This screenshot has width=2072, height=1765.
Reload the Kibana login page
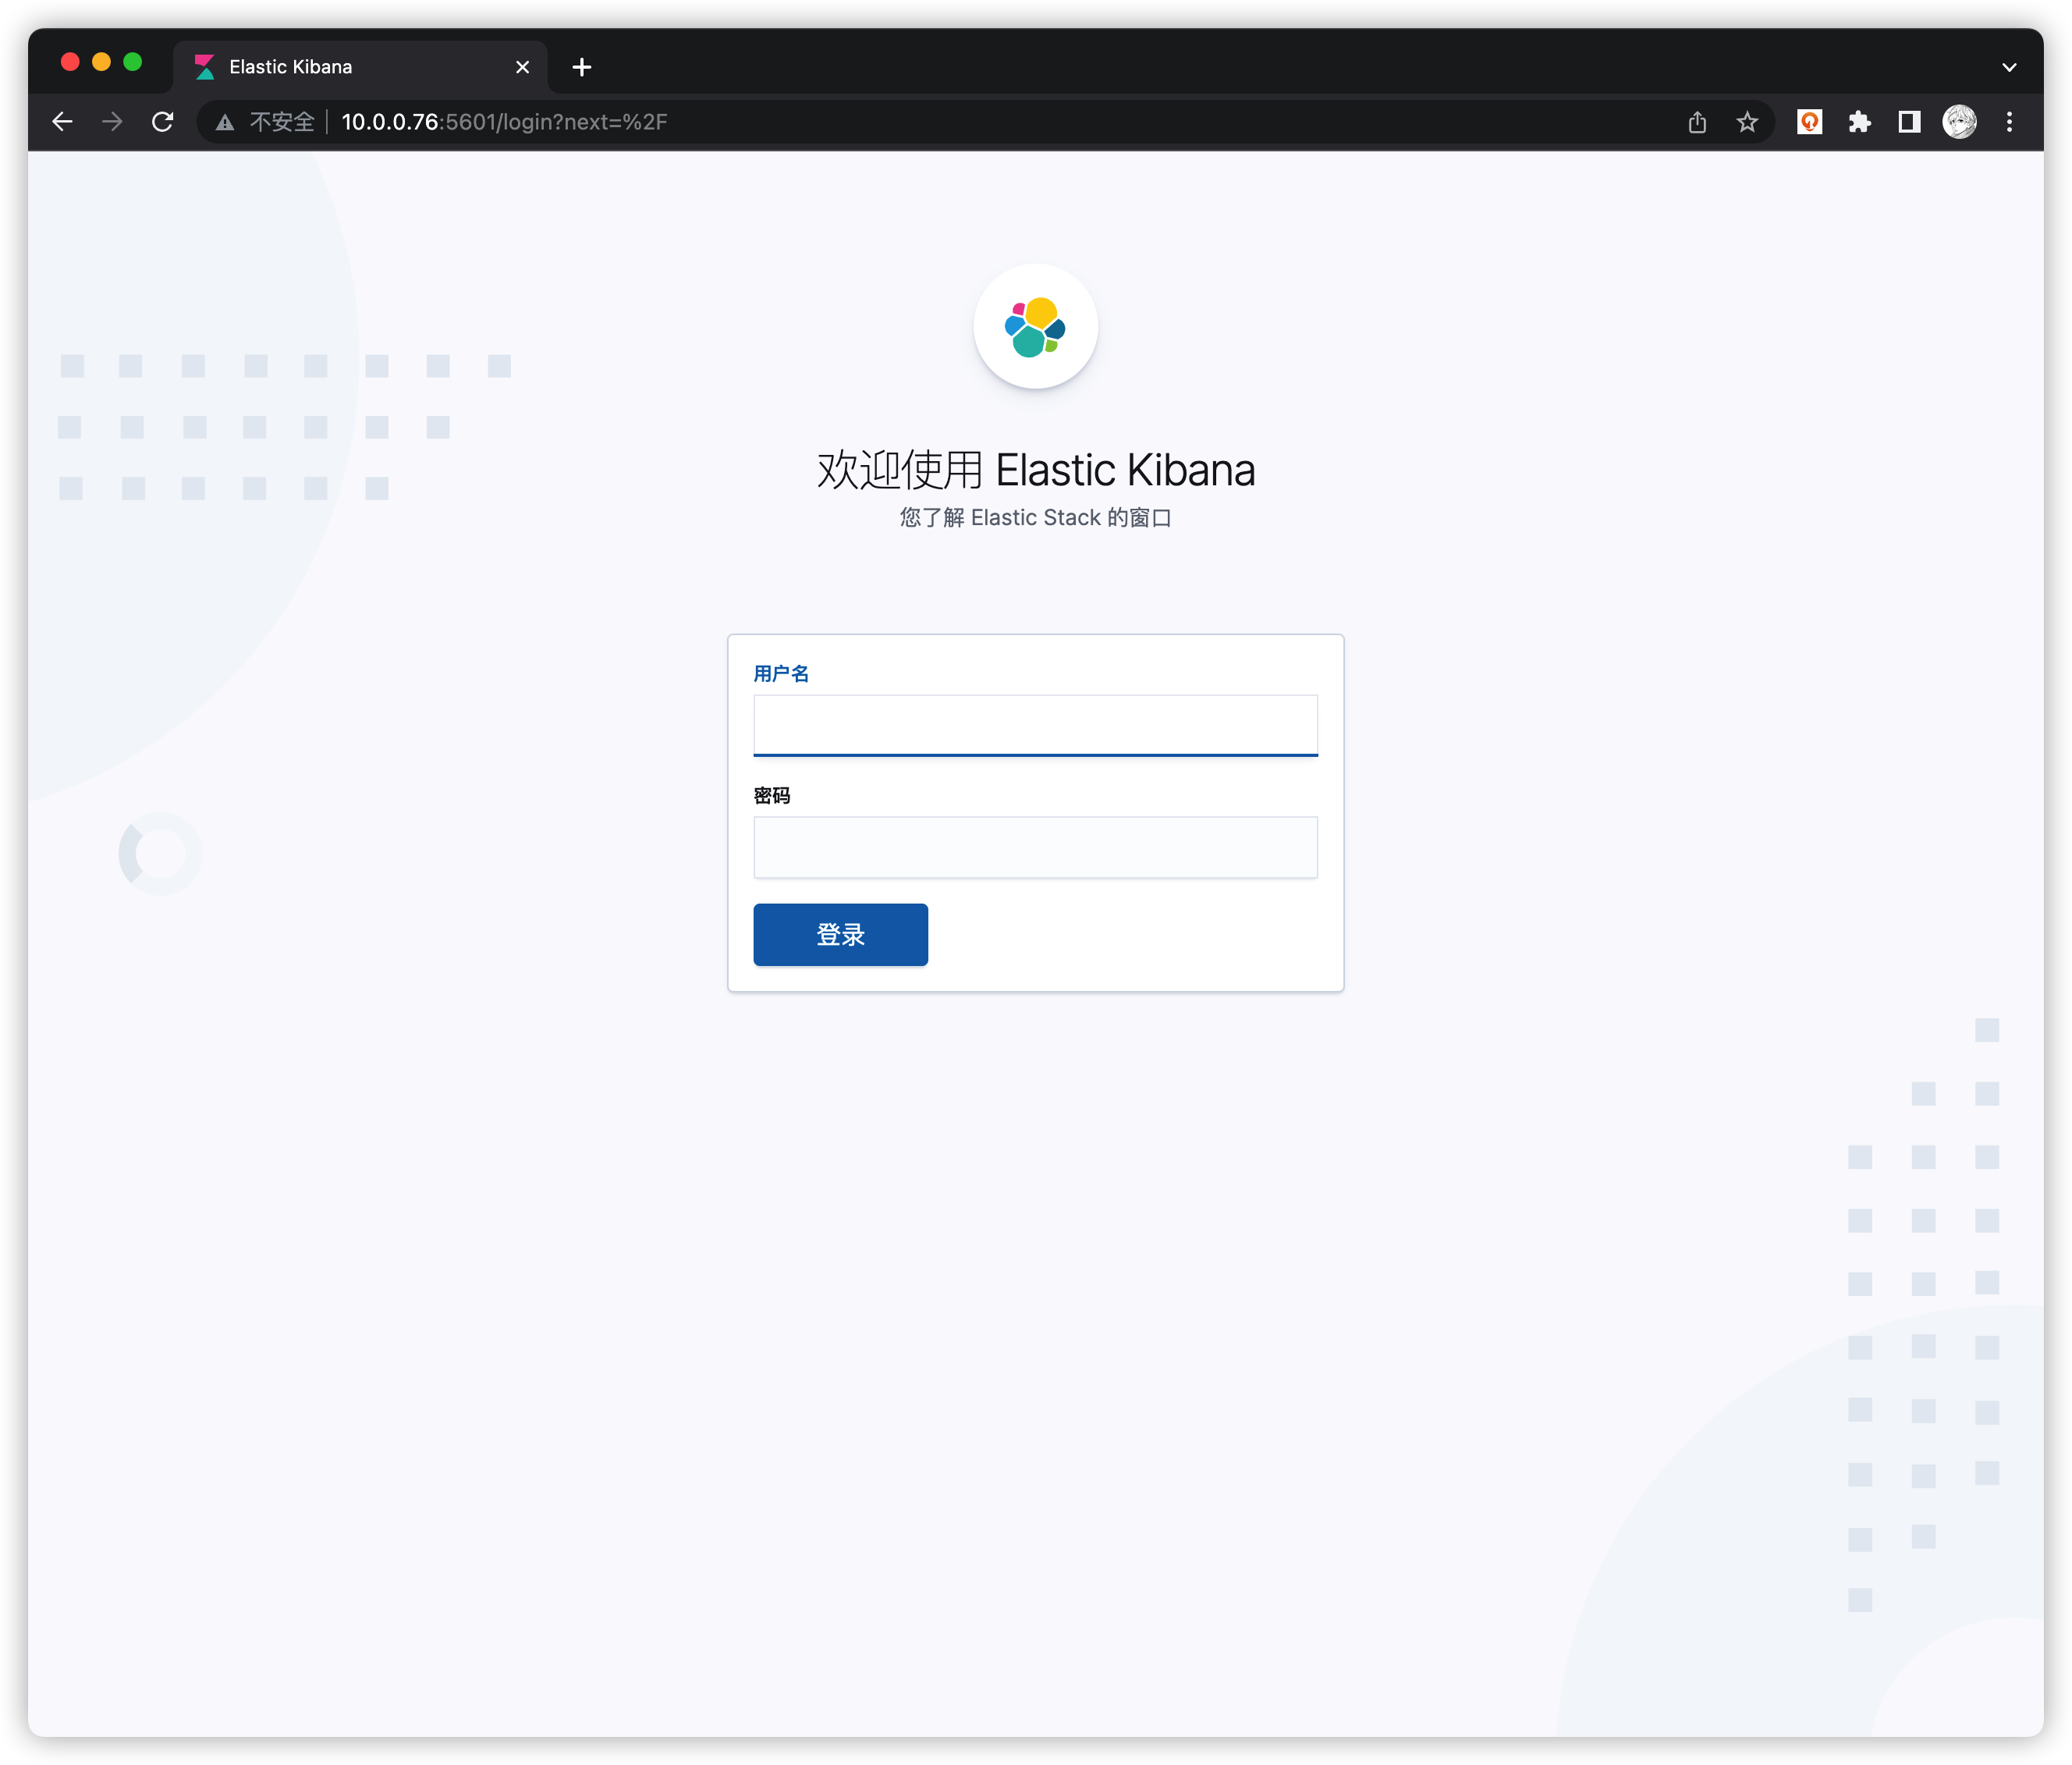162,122
